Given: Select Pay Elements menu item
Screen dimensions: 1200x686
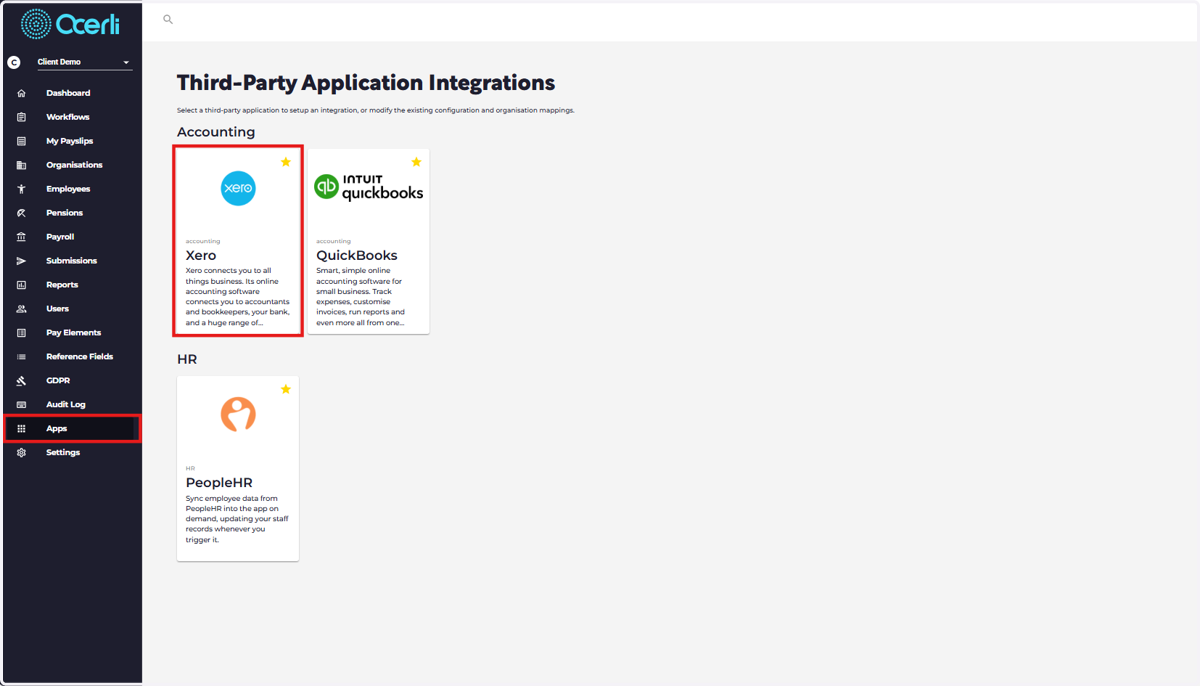Looking at the screenshot, I should (73, 333).
